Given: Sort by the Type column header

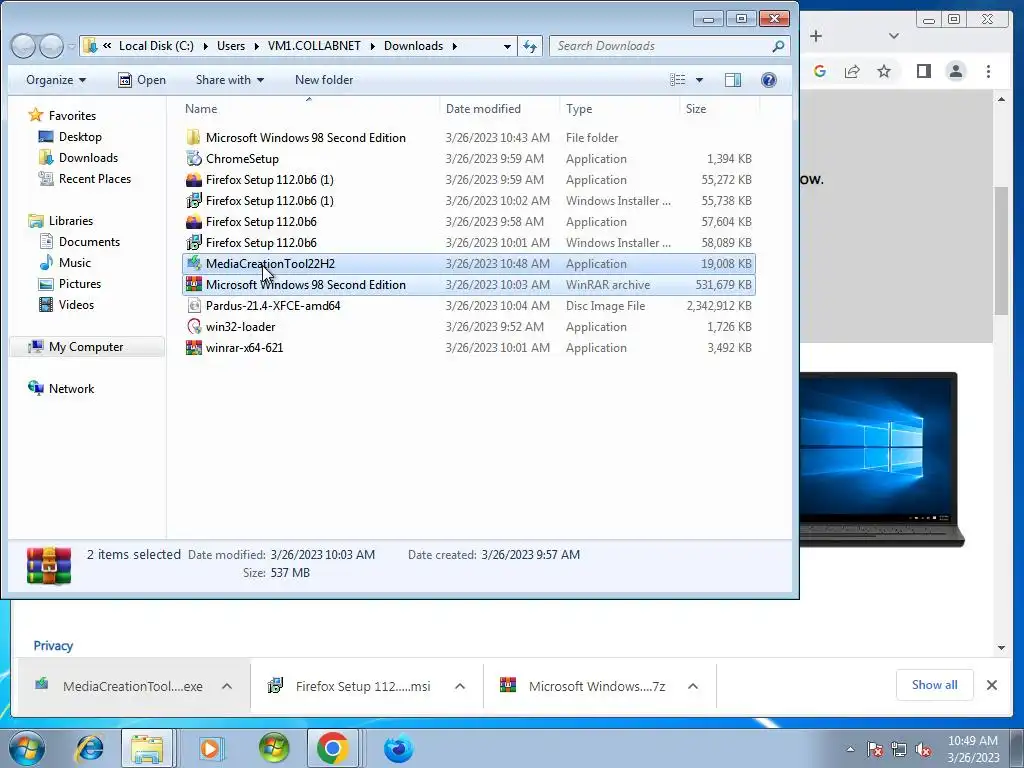Looking at the screenshot, I should click(619, 109).
